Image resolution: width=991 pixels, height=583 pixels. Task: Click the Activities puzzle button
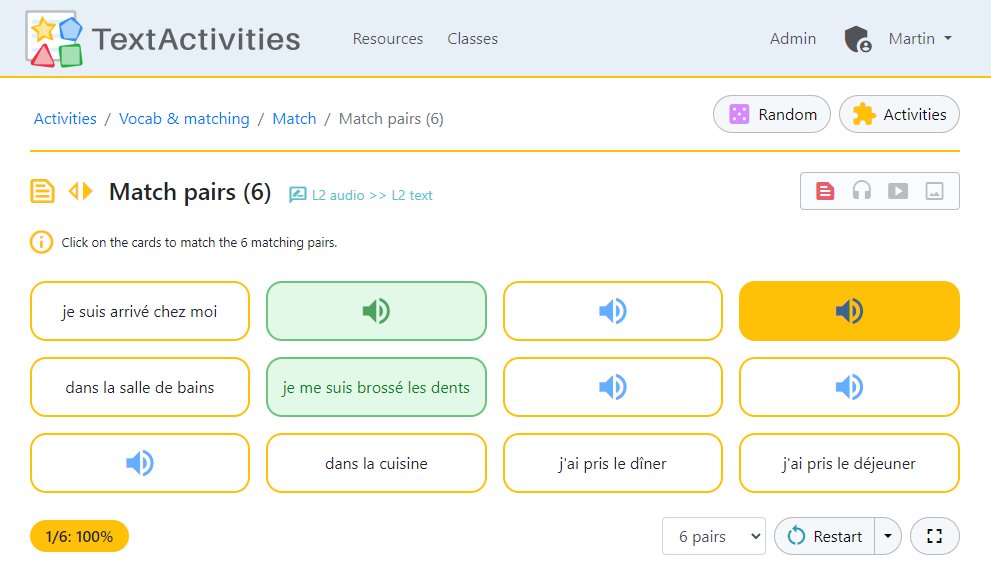click(899, 114)
